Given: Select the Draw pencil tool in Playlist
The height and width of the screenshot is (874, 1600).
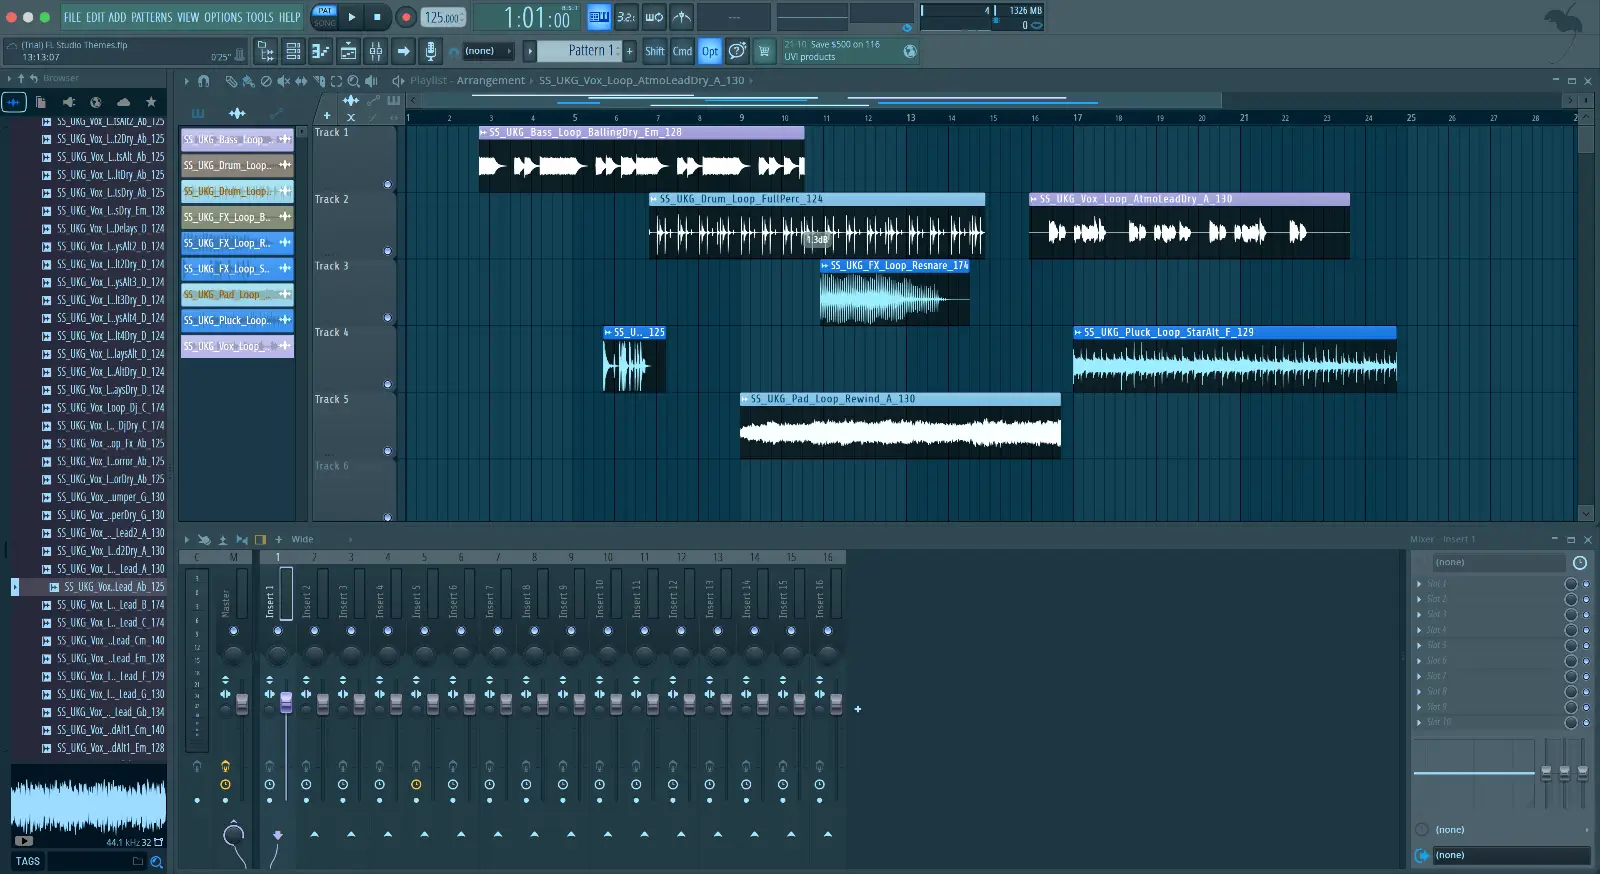Looking at the screenshot, I should pos(231,81).
